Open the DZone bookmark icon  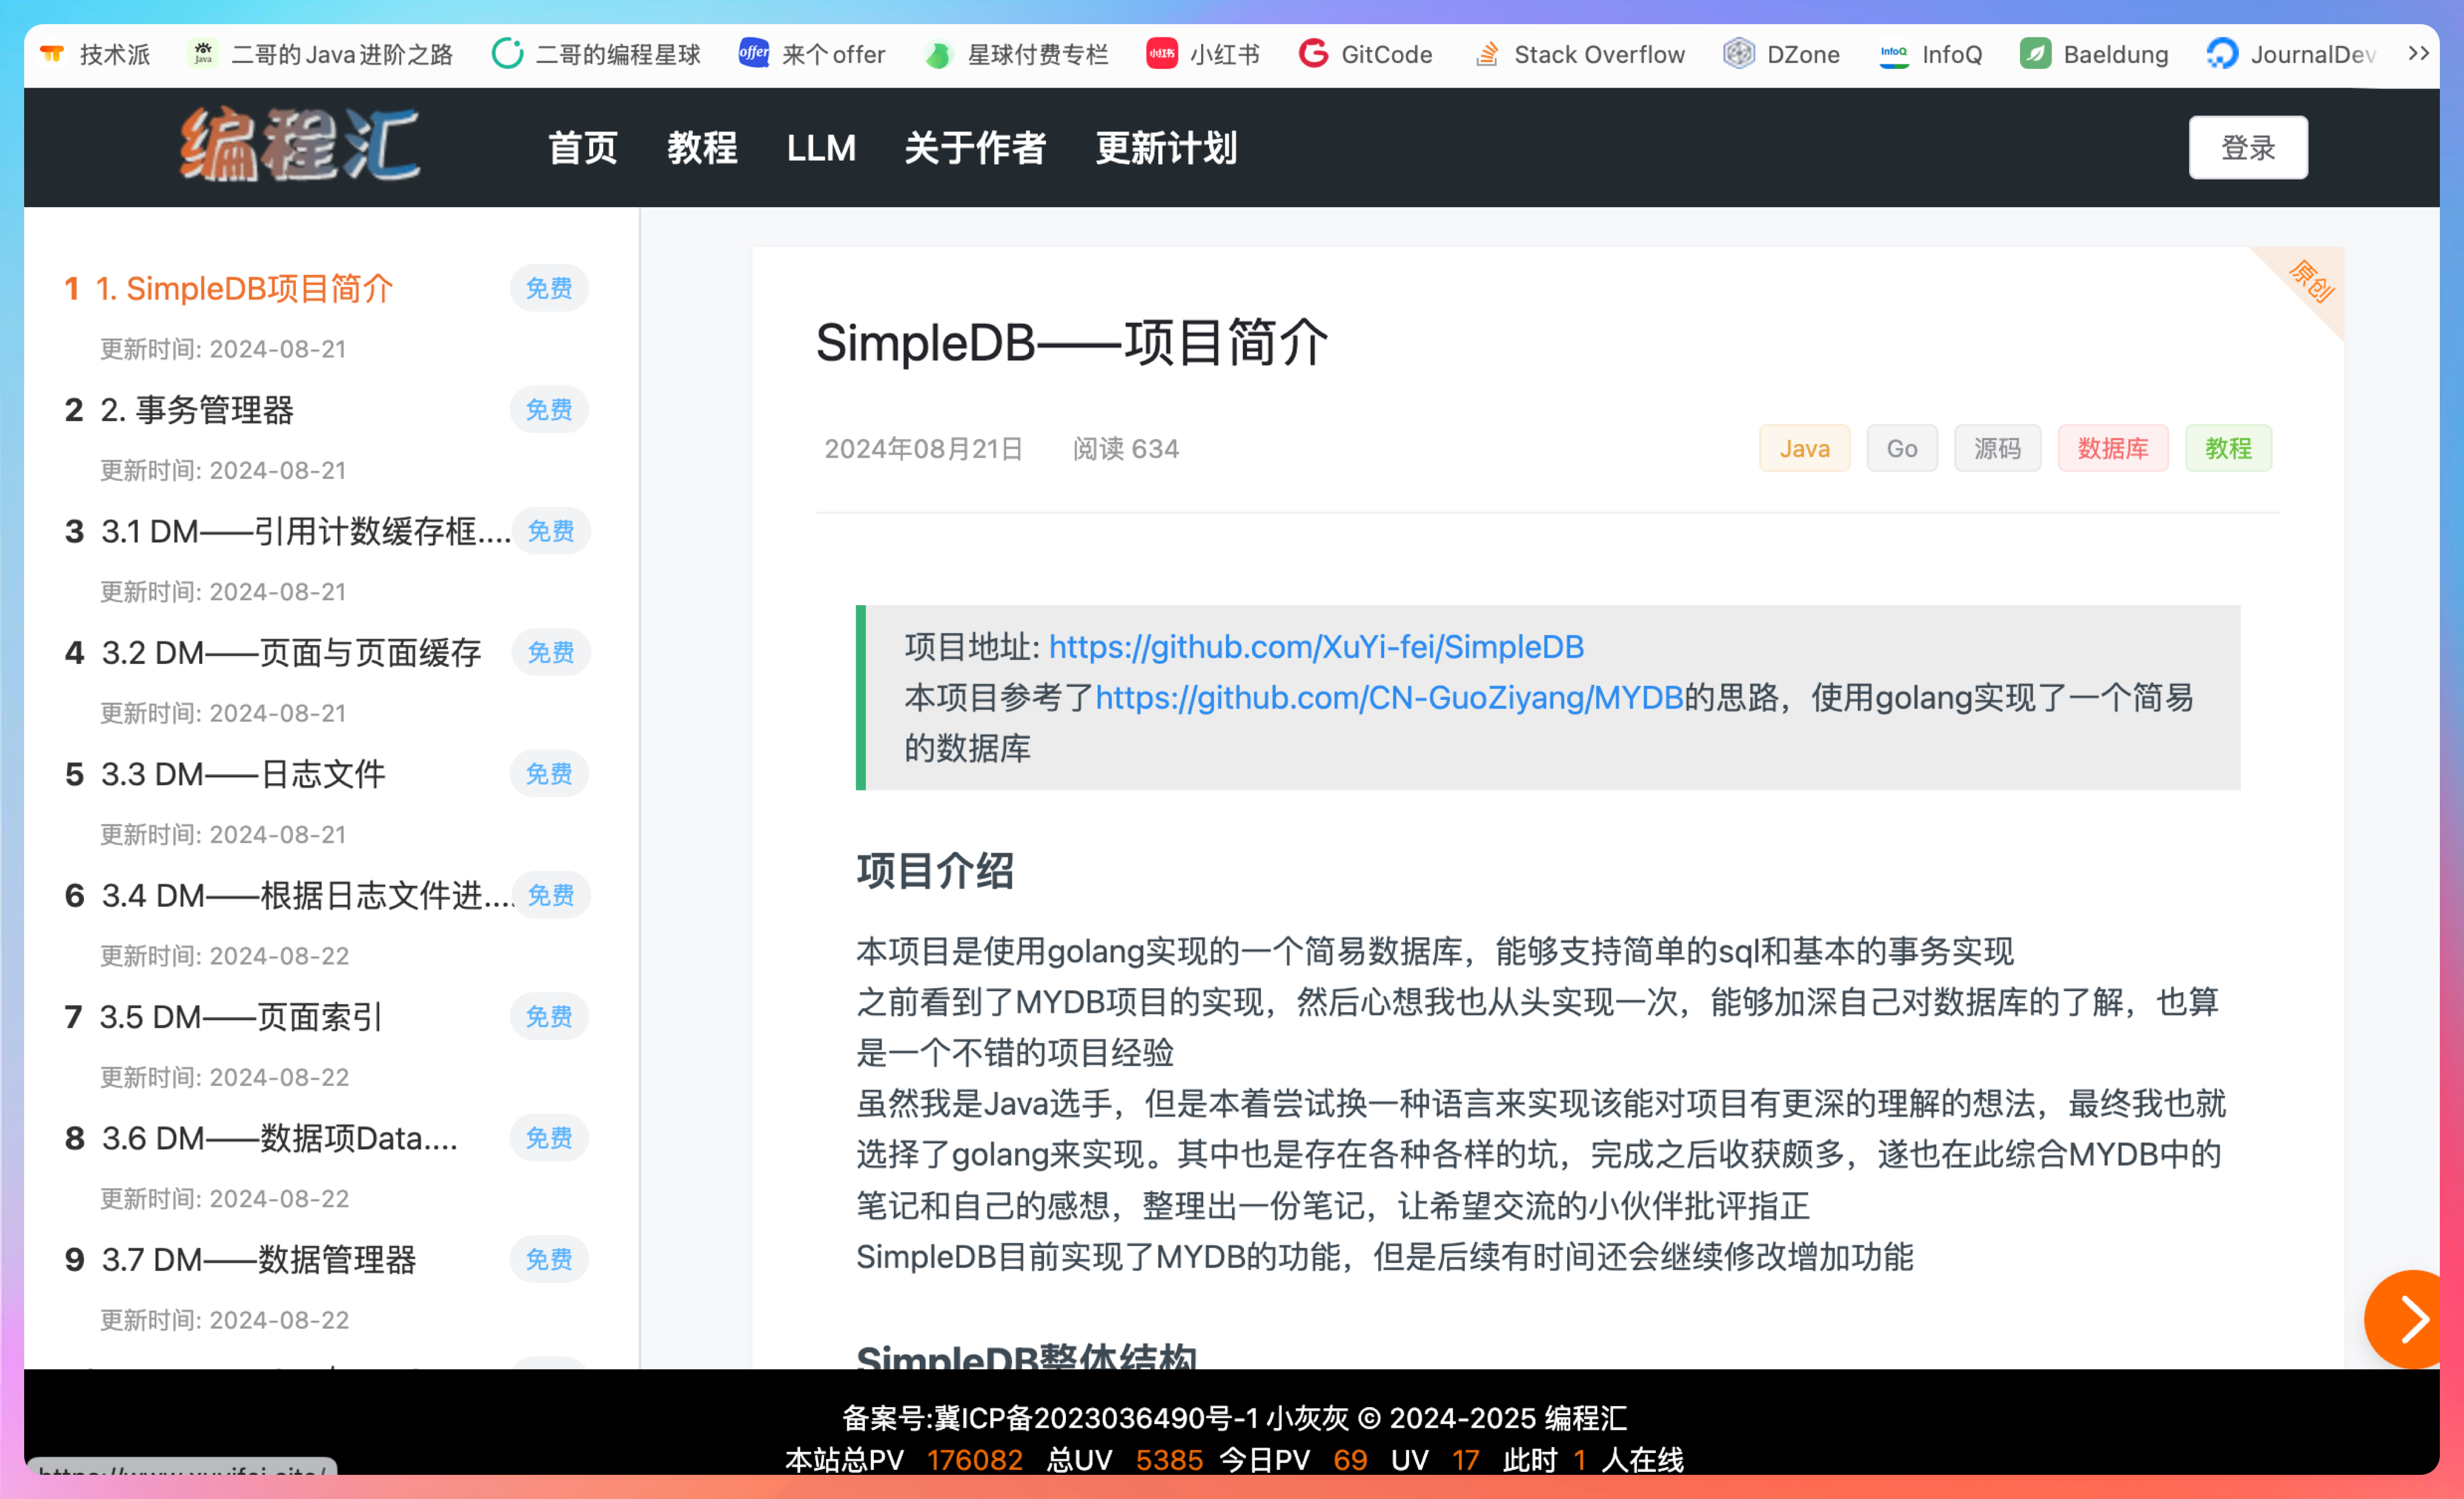tap(1739, 54)
